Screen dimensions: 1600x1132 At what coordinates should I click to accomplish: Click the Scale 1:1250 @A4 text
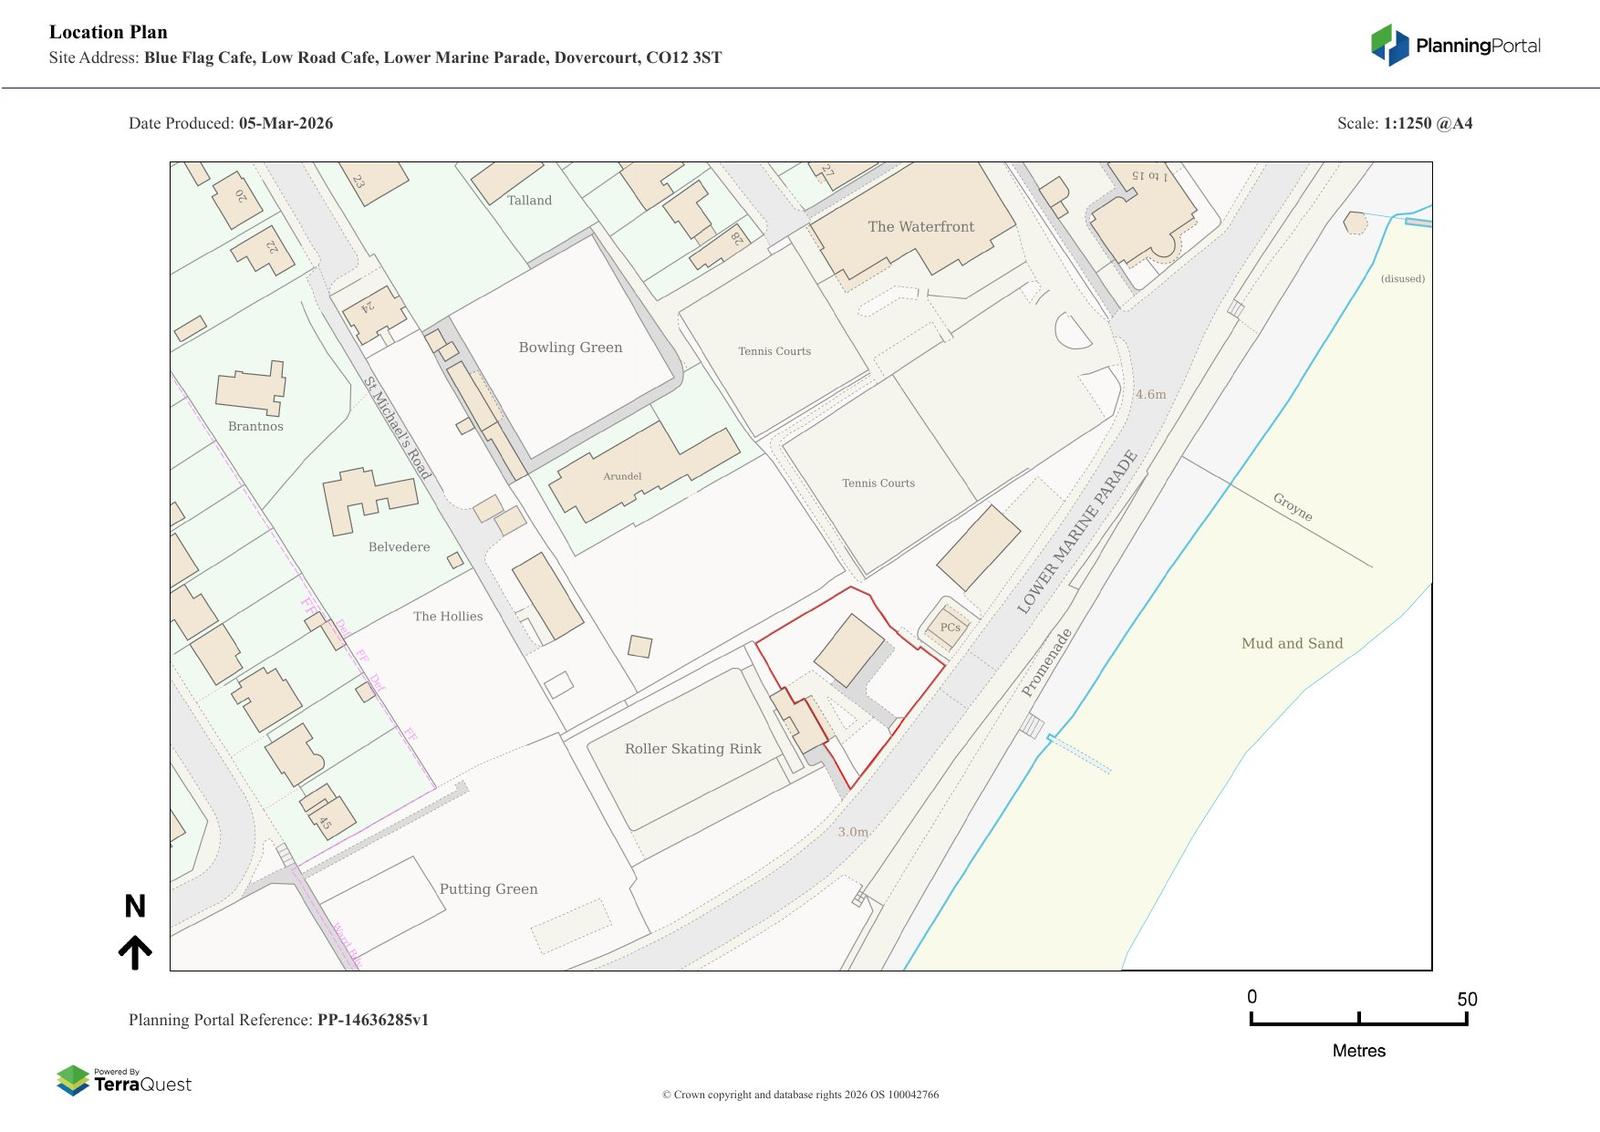[1404, 124]
